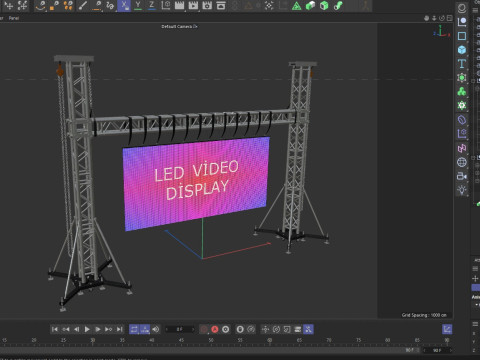The width and height of the screenshot is (480, 360).
Task: Add a Cube primitive object
Action: 462,50
